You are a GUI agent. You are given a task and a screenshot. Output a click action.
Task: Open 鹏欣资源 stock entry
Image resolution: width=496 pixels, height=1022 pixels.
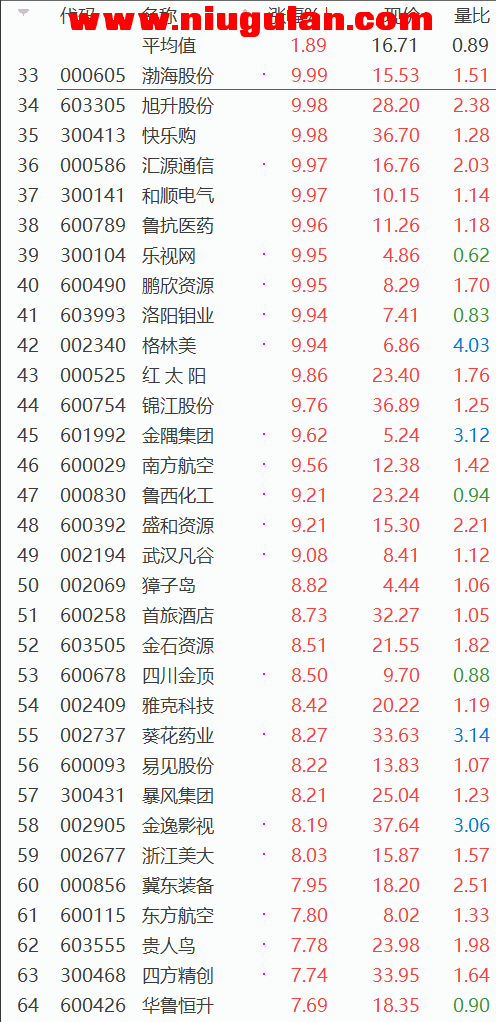coord(178,285)
